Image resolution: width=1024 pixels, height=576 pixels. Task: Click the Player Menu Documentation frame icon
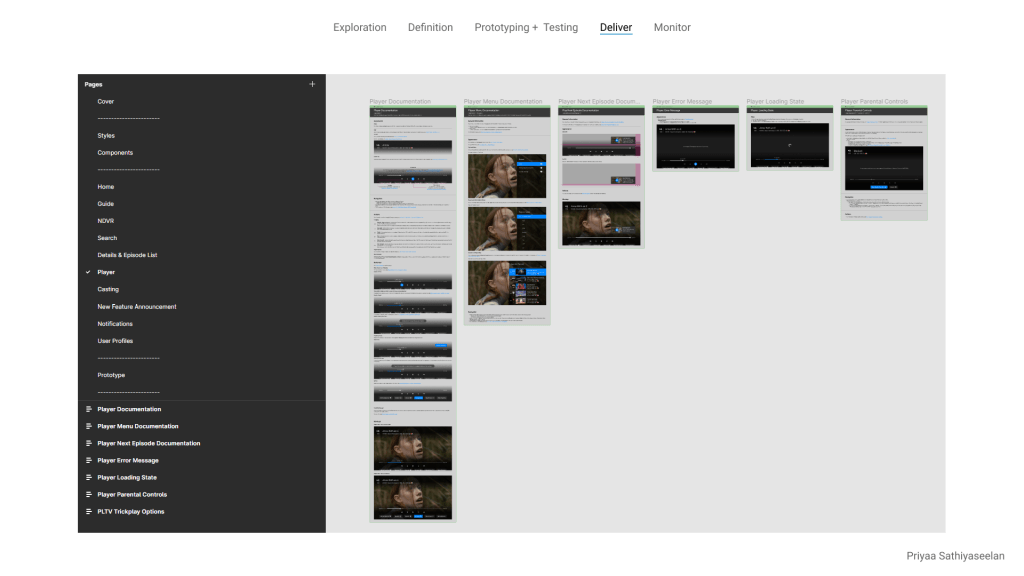click(88, 426)
